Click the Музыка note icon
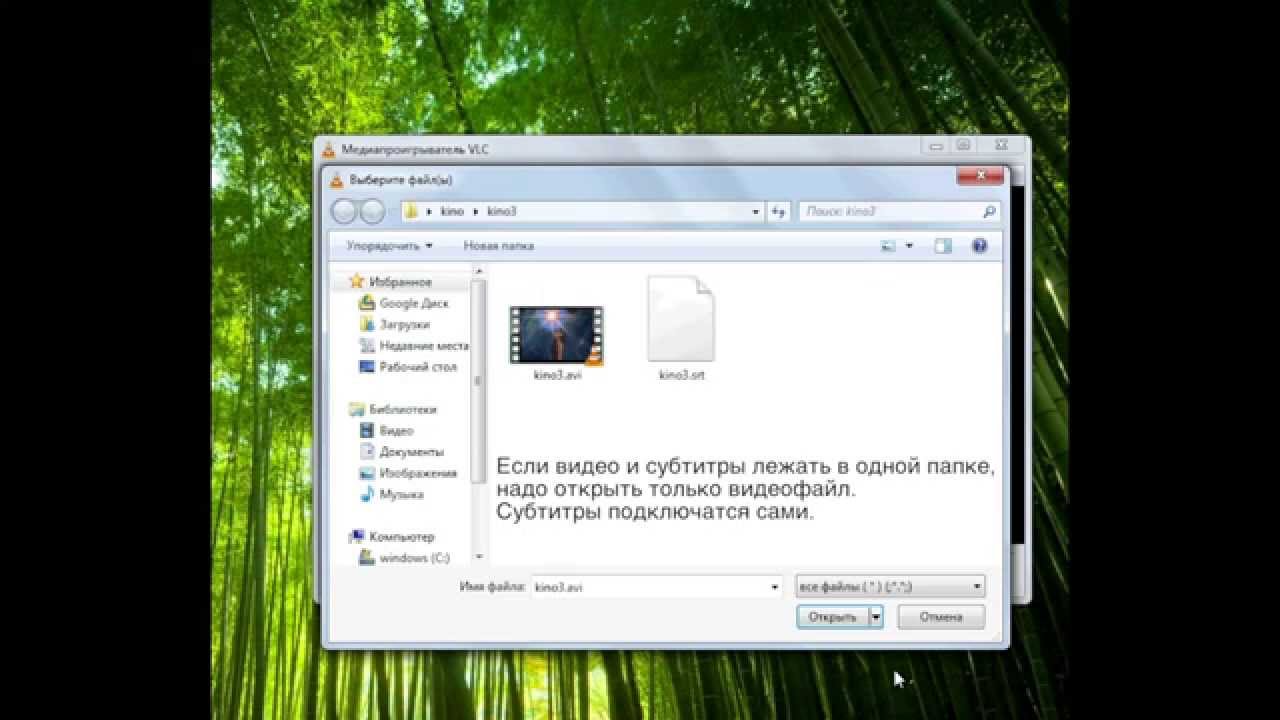 point(367,494)
